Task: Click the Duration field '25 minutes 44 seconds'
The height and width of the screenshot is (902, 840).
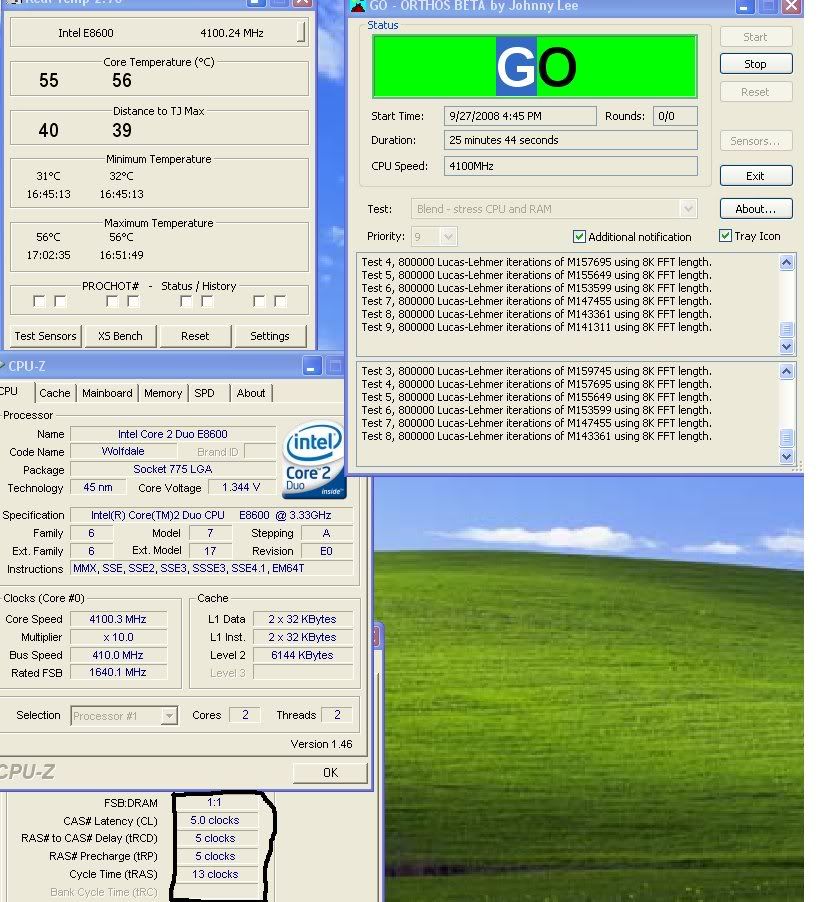Action: (571, 140)
